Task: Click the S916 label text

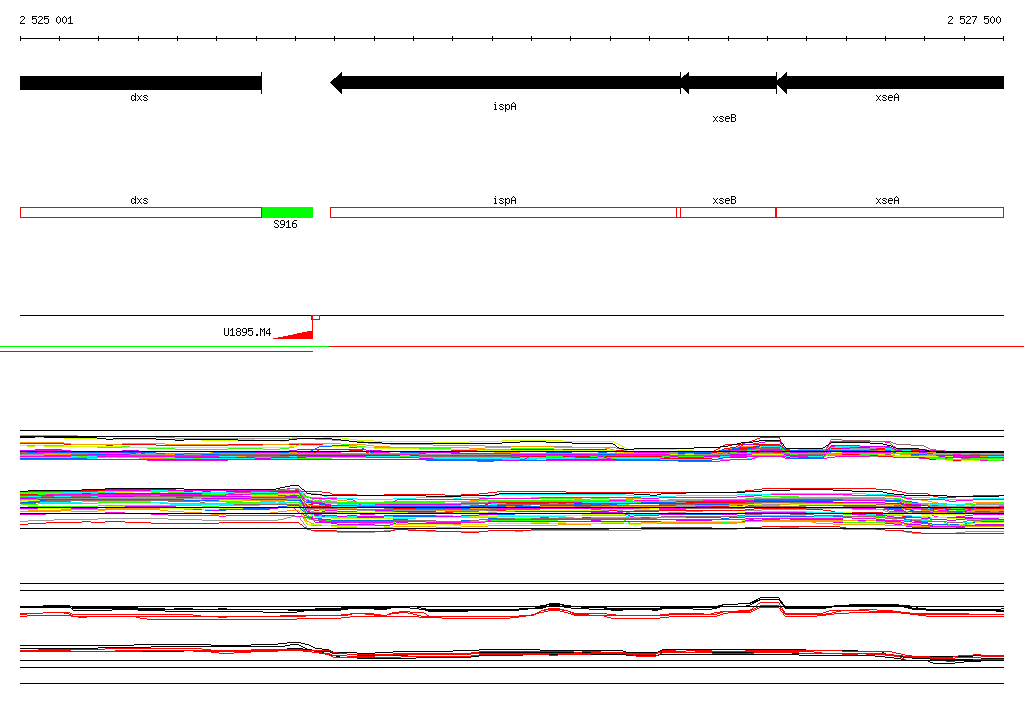Action: pos(285,225)
